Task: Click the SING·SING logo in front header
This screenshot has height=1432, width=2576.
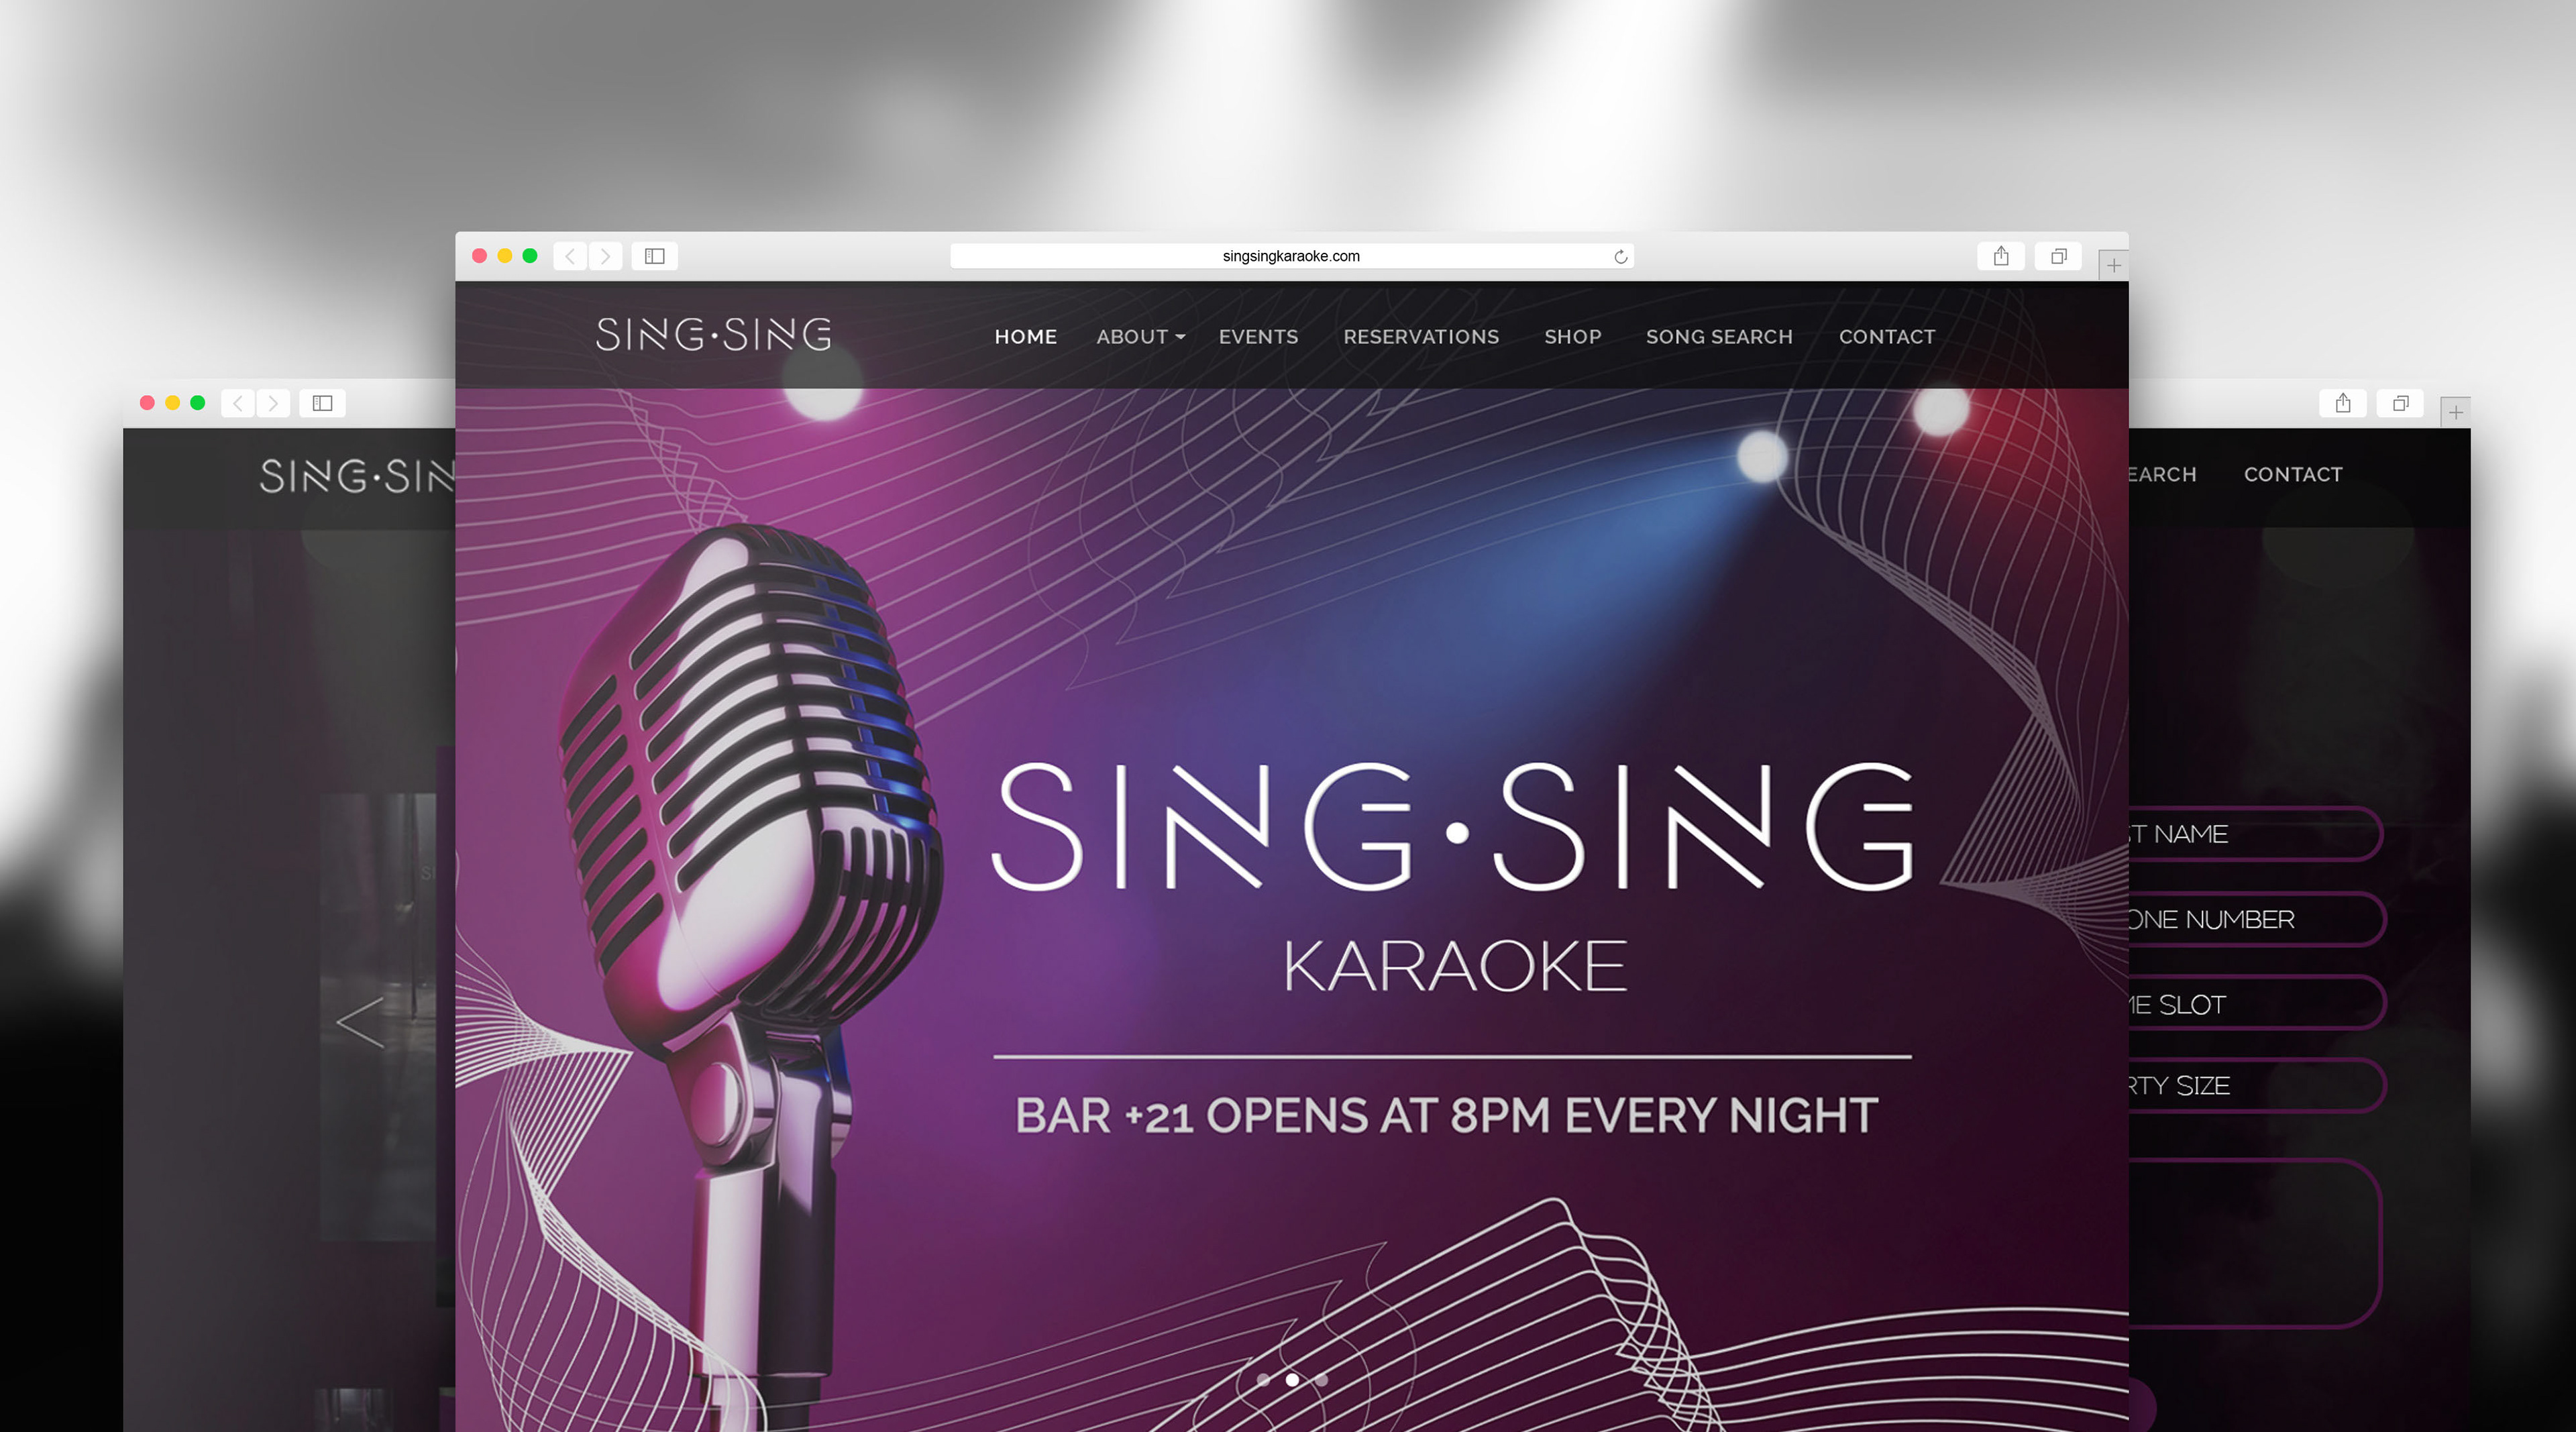Action: click(713, 334)
